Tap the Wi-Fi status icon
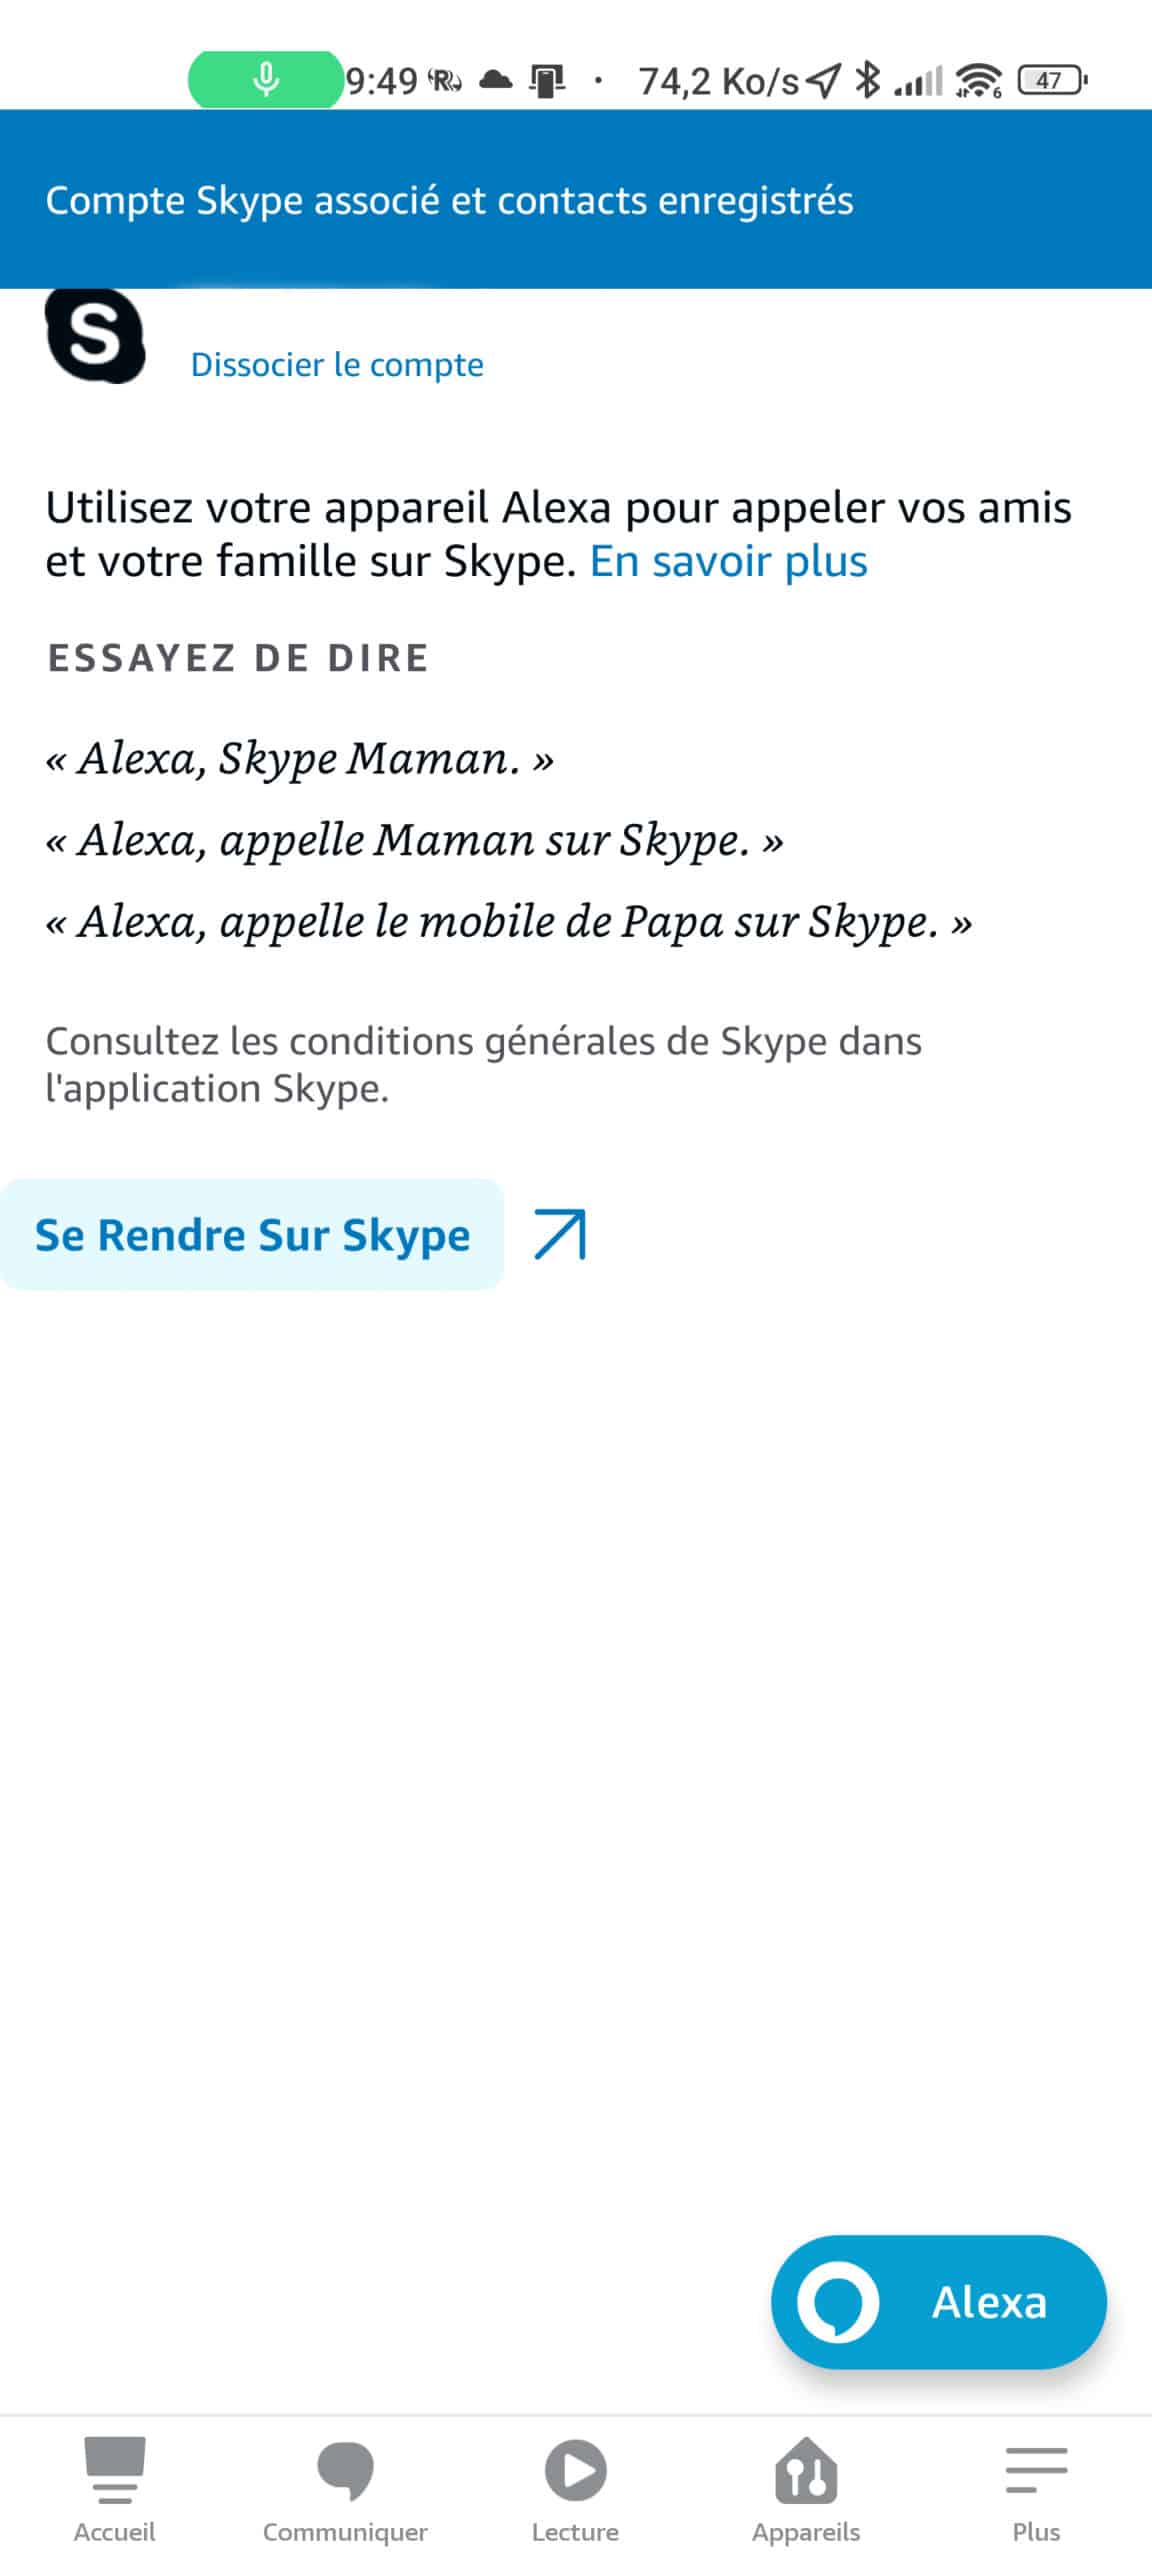 point(979,79)
